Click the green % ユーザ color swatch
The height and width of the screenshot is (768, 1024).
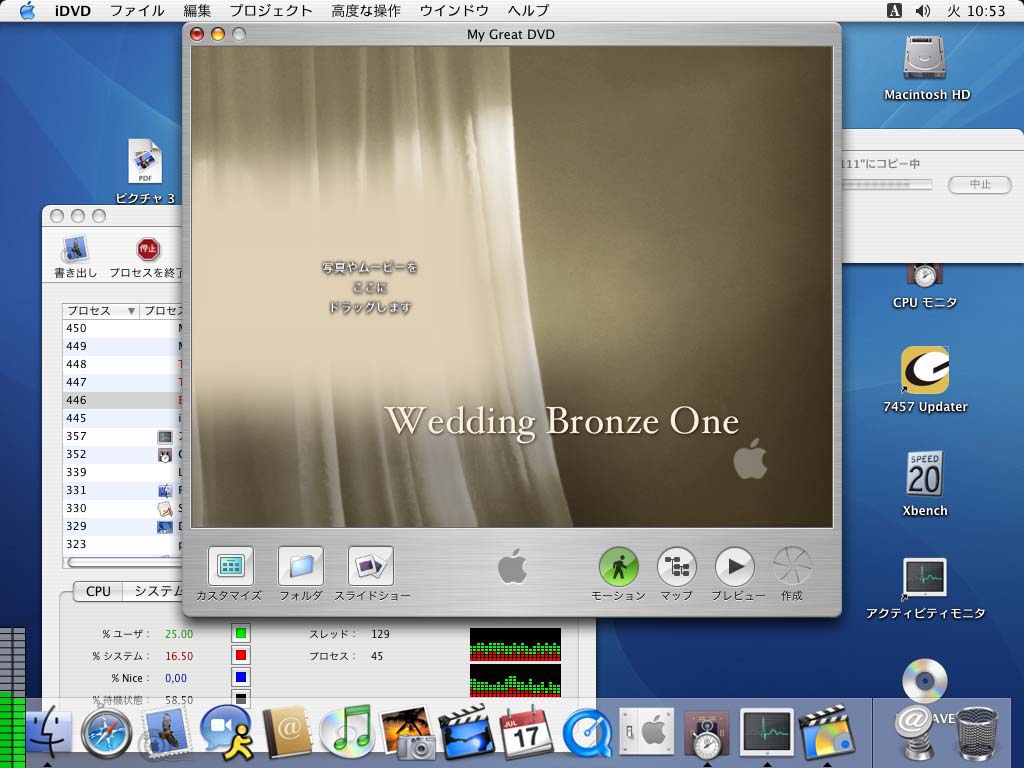point(241,633)
